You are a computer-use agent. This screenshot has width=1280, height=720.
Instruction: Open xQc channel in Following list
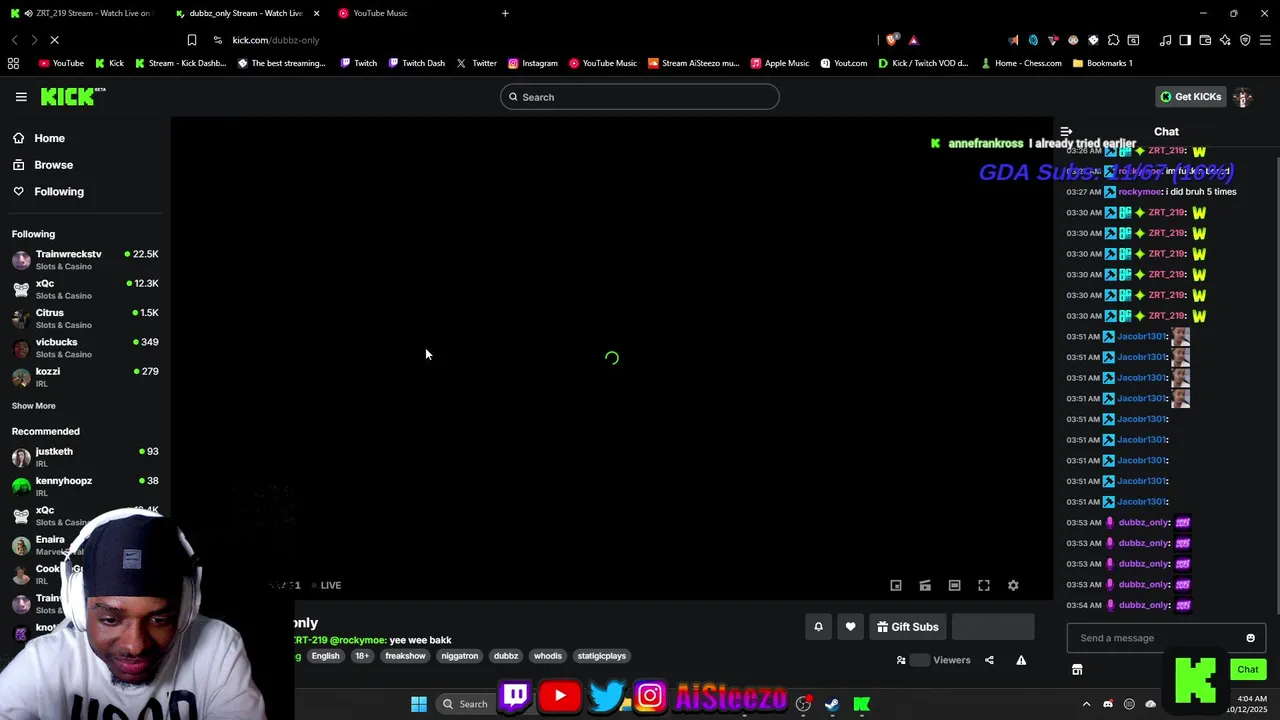tap(84, 289)
